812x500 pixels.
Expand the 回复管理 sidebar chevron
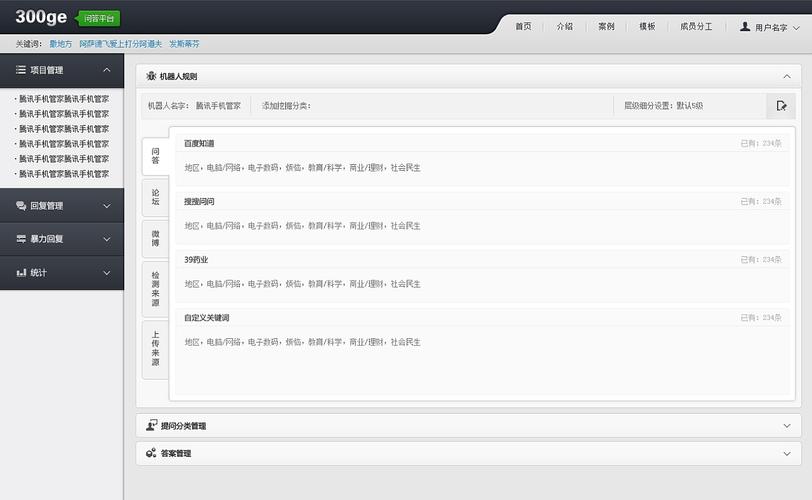(x=107, y=206)
